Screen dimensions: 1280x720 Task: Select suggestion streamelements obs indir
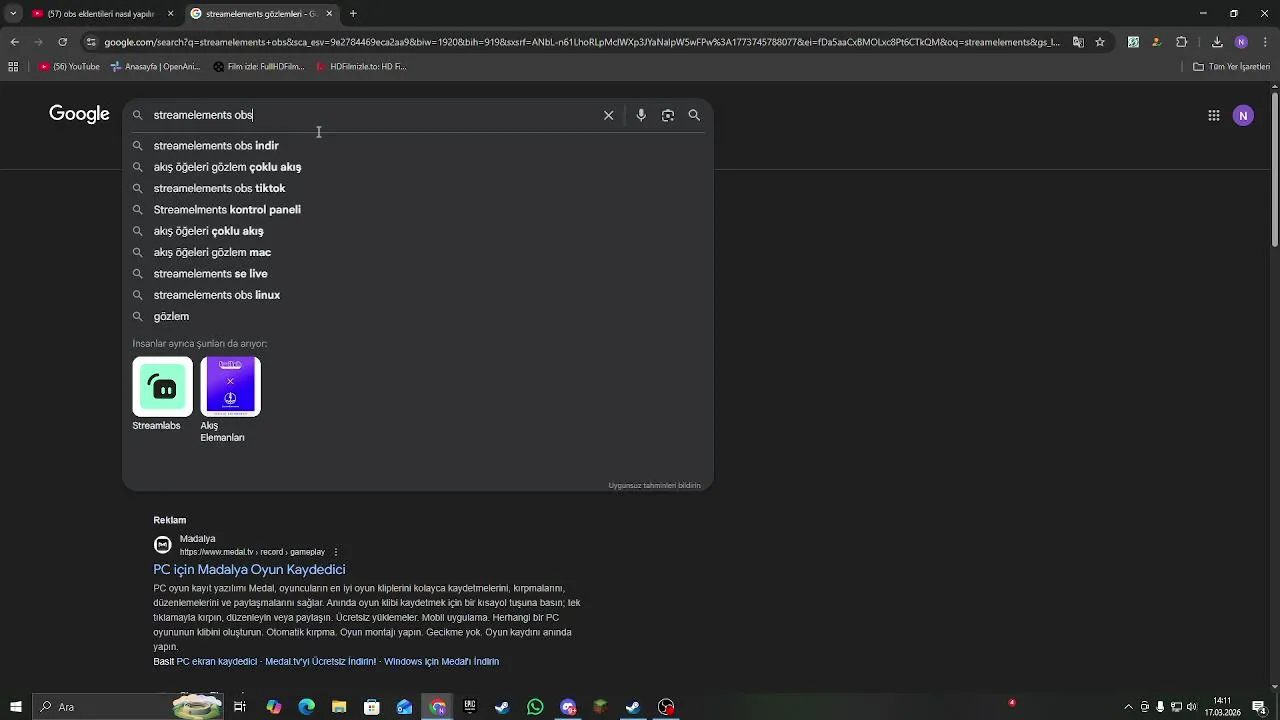(418, 146)
